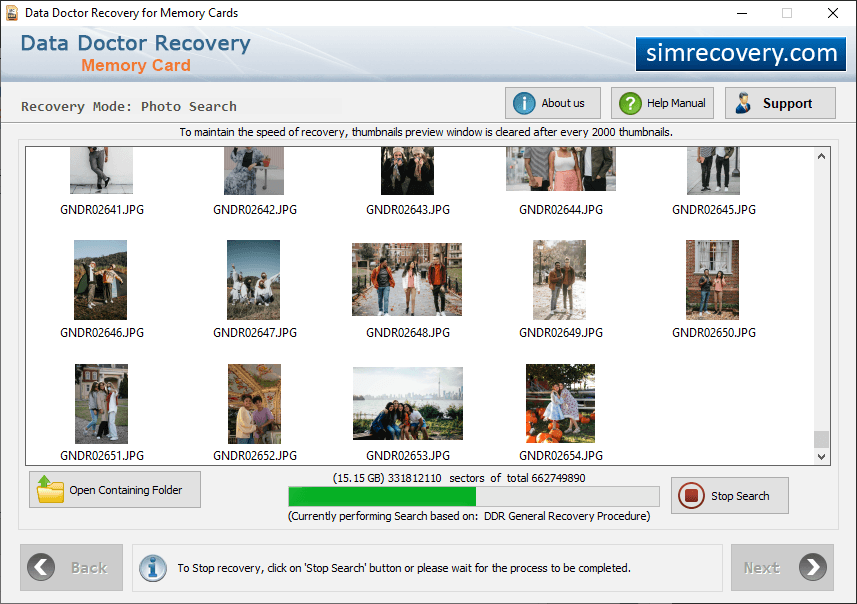The image size is (857, 604).
Task: Click the Open Containing Folder label
Action: click(x=126, y=490)
